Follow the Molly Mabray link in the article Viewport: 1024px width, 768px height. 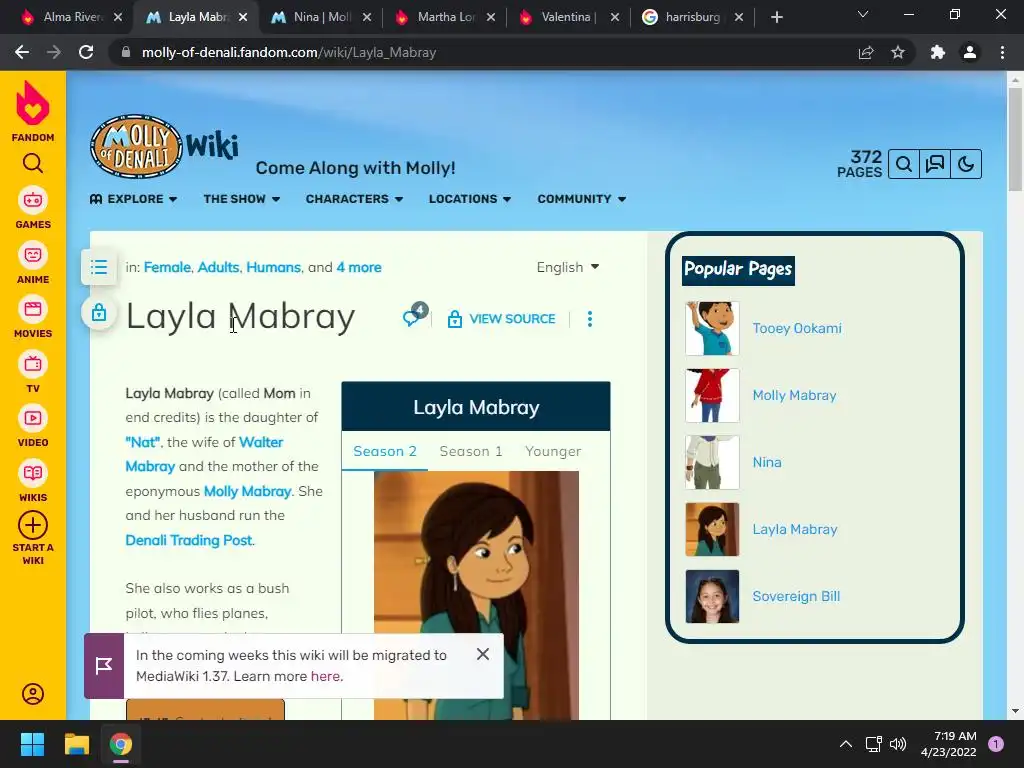click(247, 491)
